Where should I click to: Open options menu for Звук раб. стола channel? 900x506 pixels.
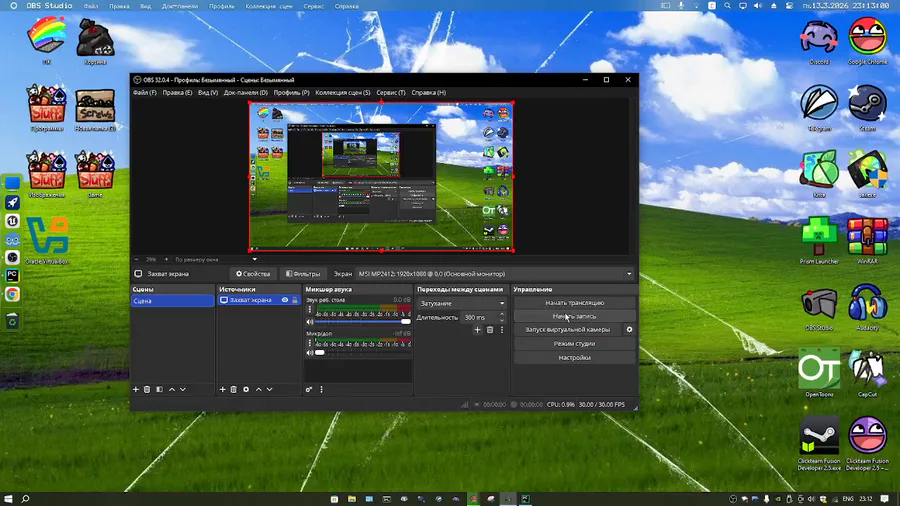(310, 310)
